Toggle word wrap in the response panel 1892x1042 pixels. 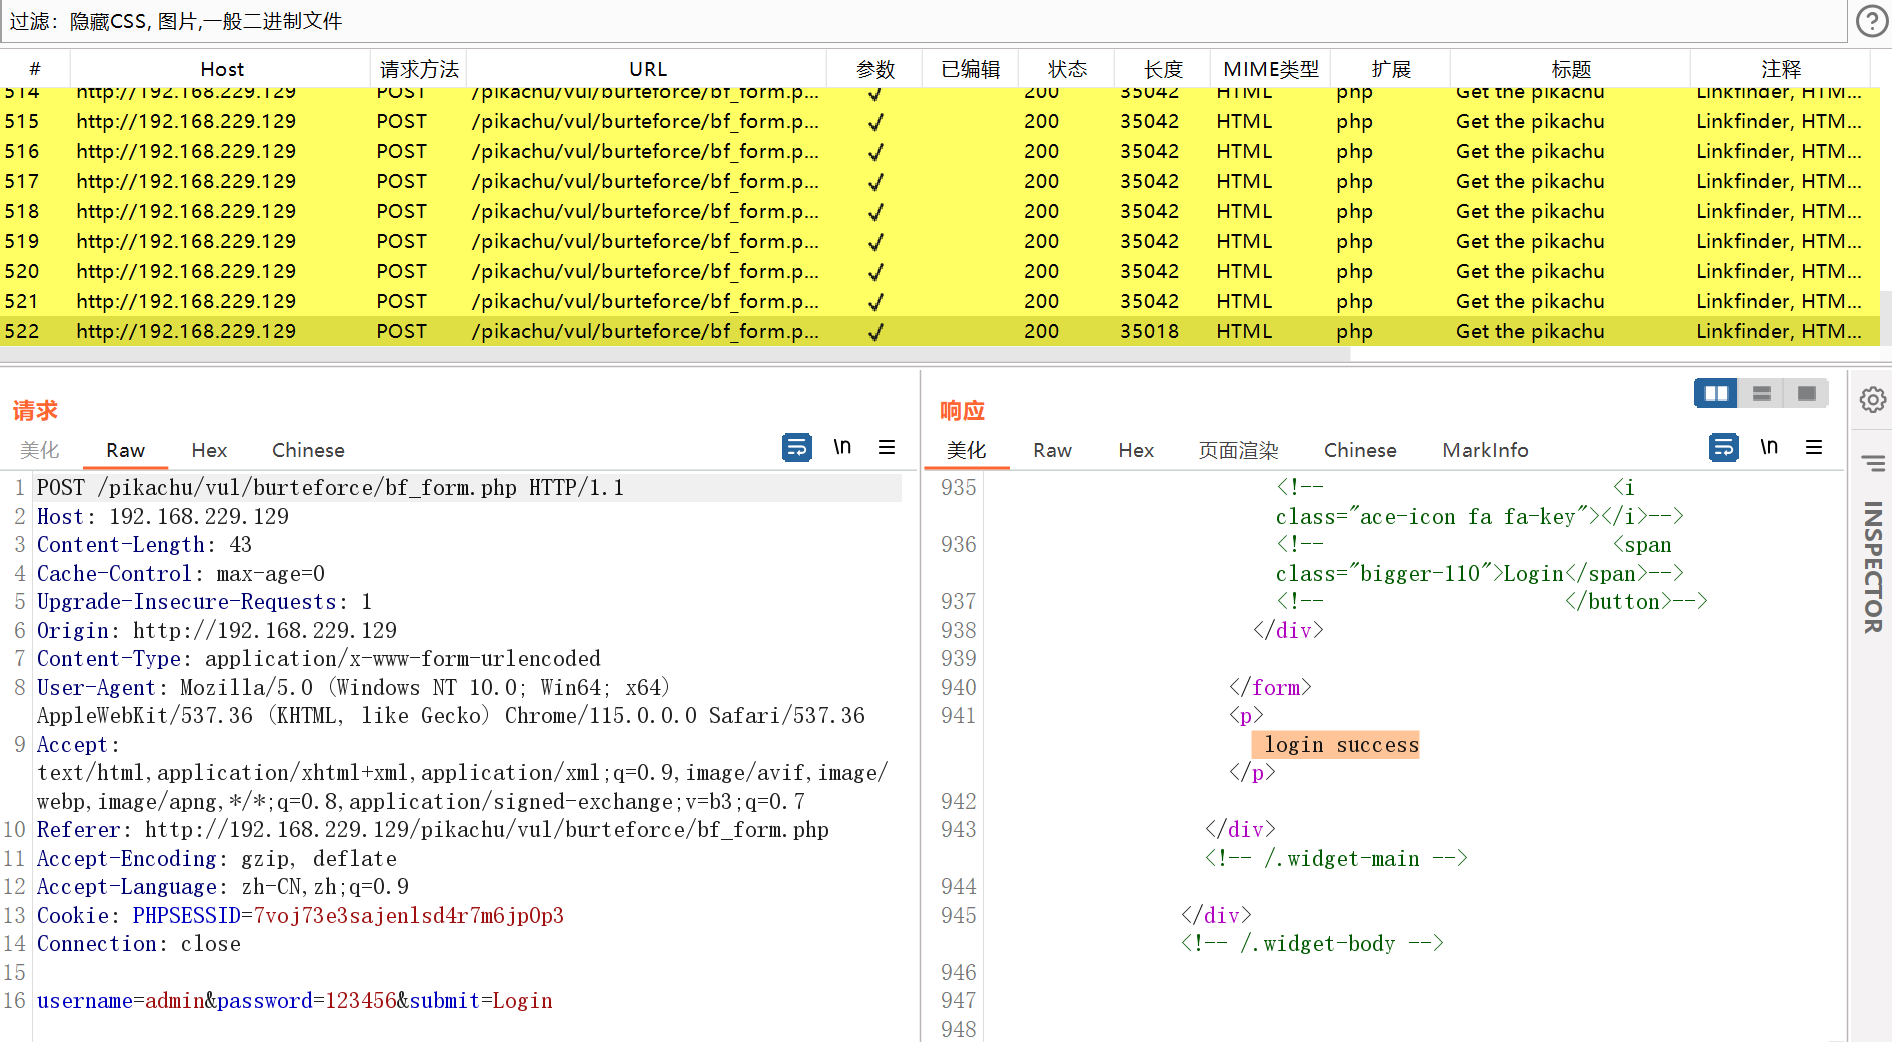point(1724,447)
